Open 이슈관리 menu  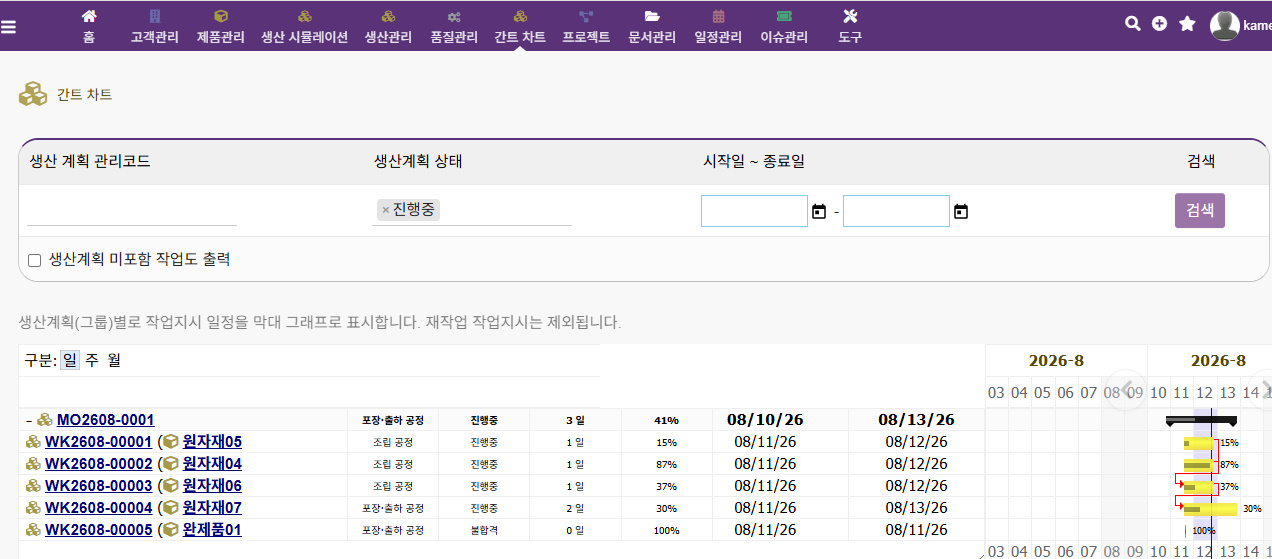[784, 27]
